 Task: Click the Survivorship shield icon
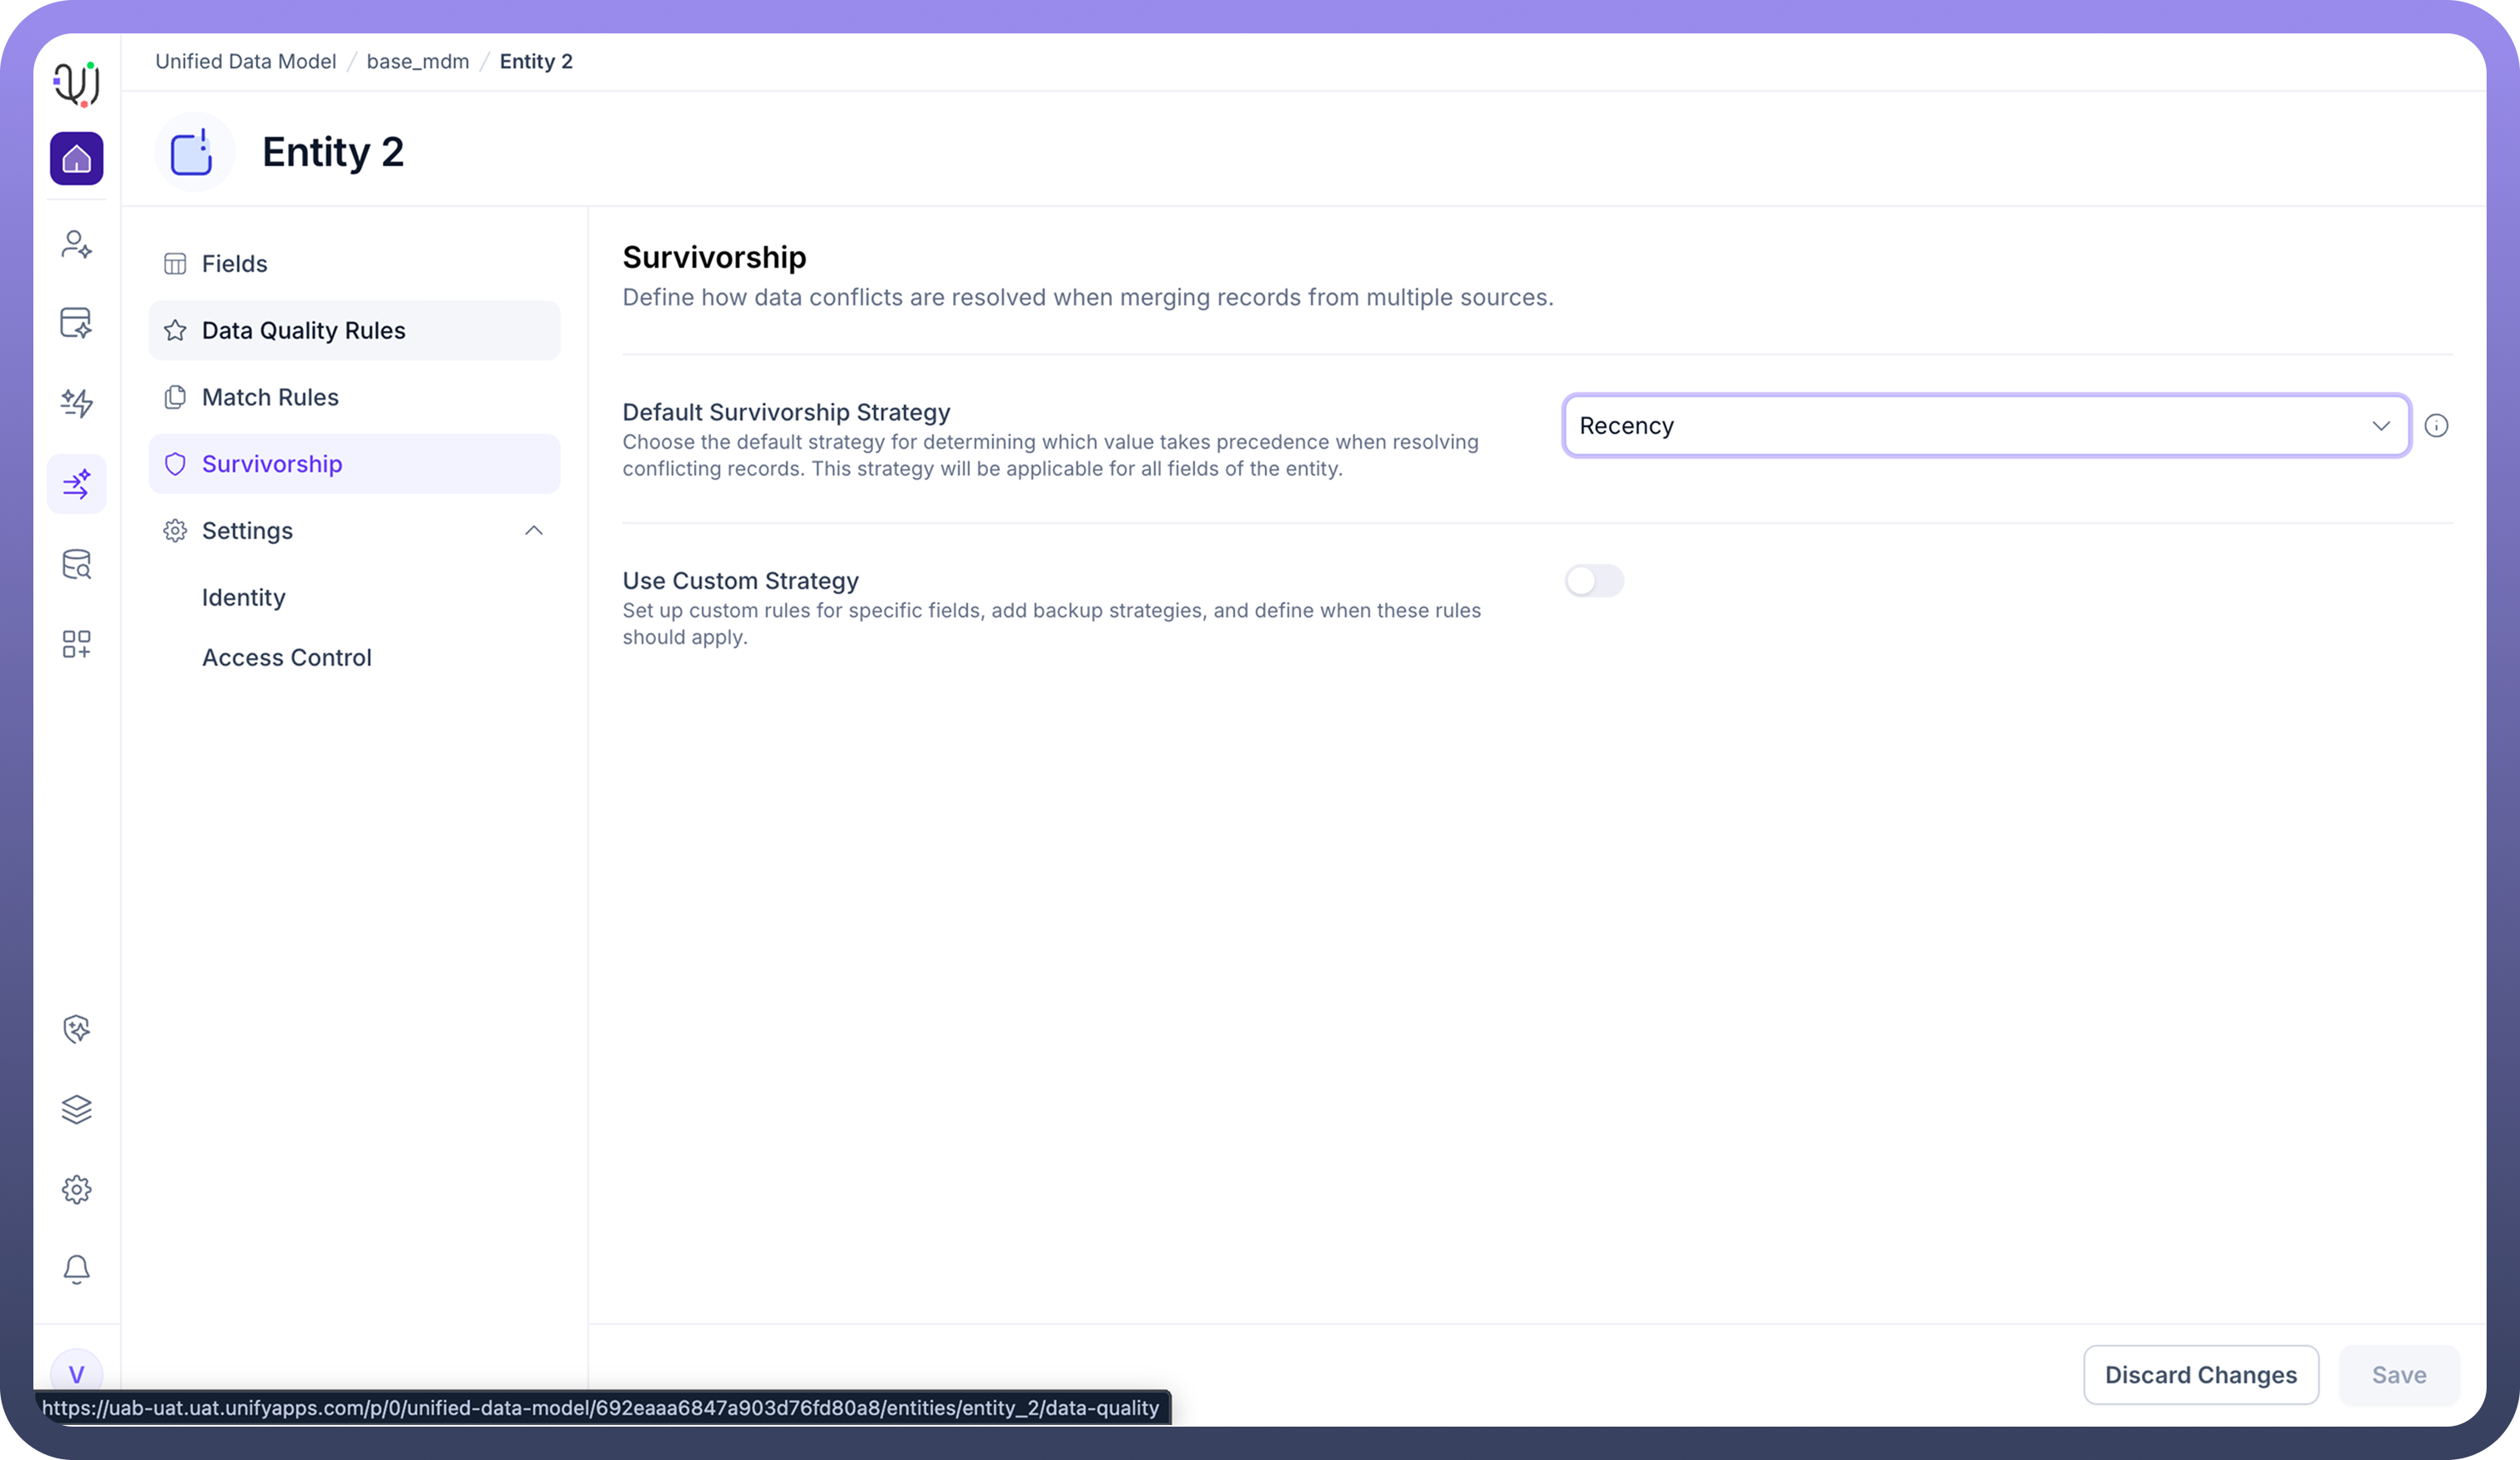pyautogui.click(x=175, y=464)
